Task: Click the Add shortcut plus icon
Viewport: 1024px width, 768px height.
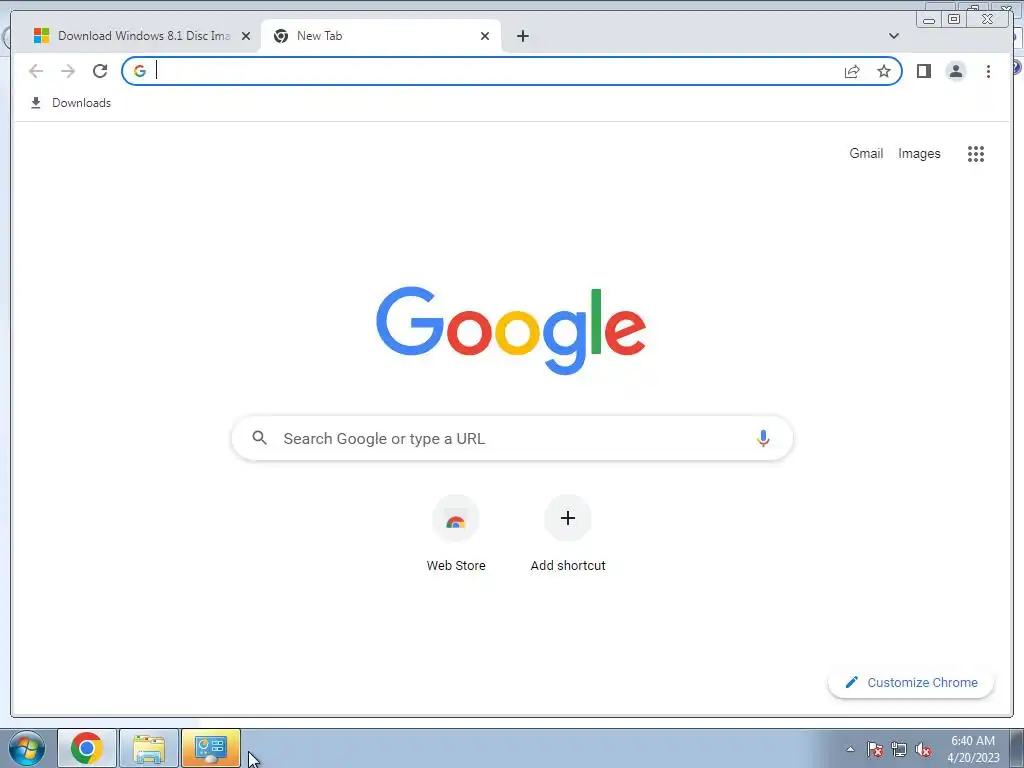Action: 568,518
